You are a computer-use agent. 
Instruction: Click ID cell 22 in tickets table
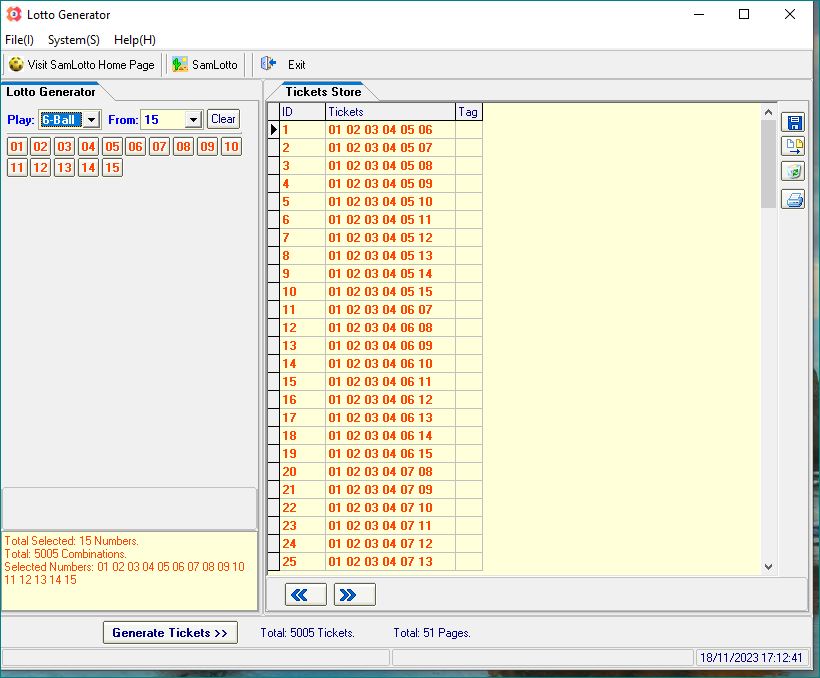(303, 508)
